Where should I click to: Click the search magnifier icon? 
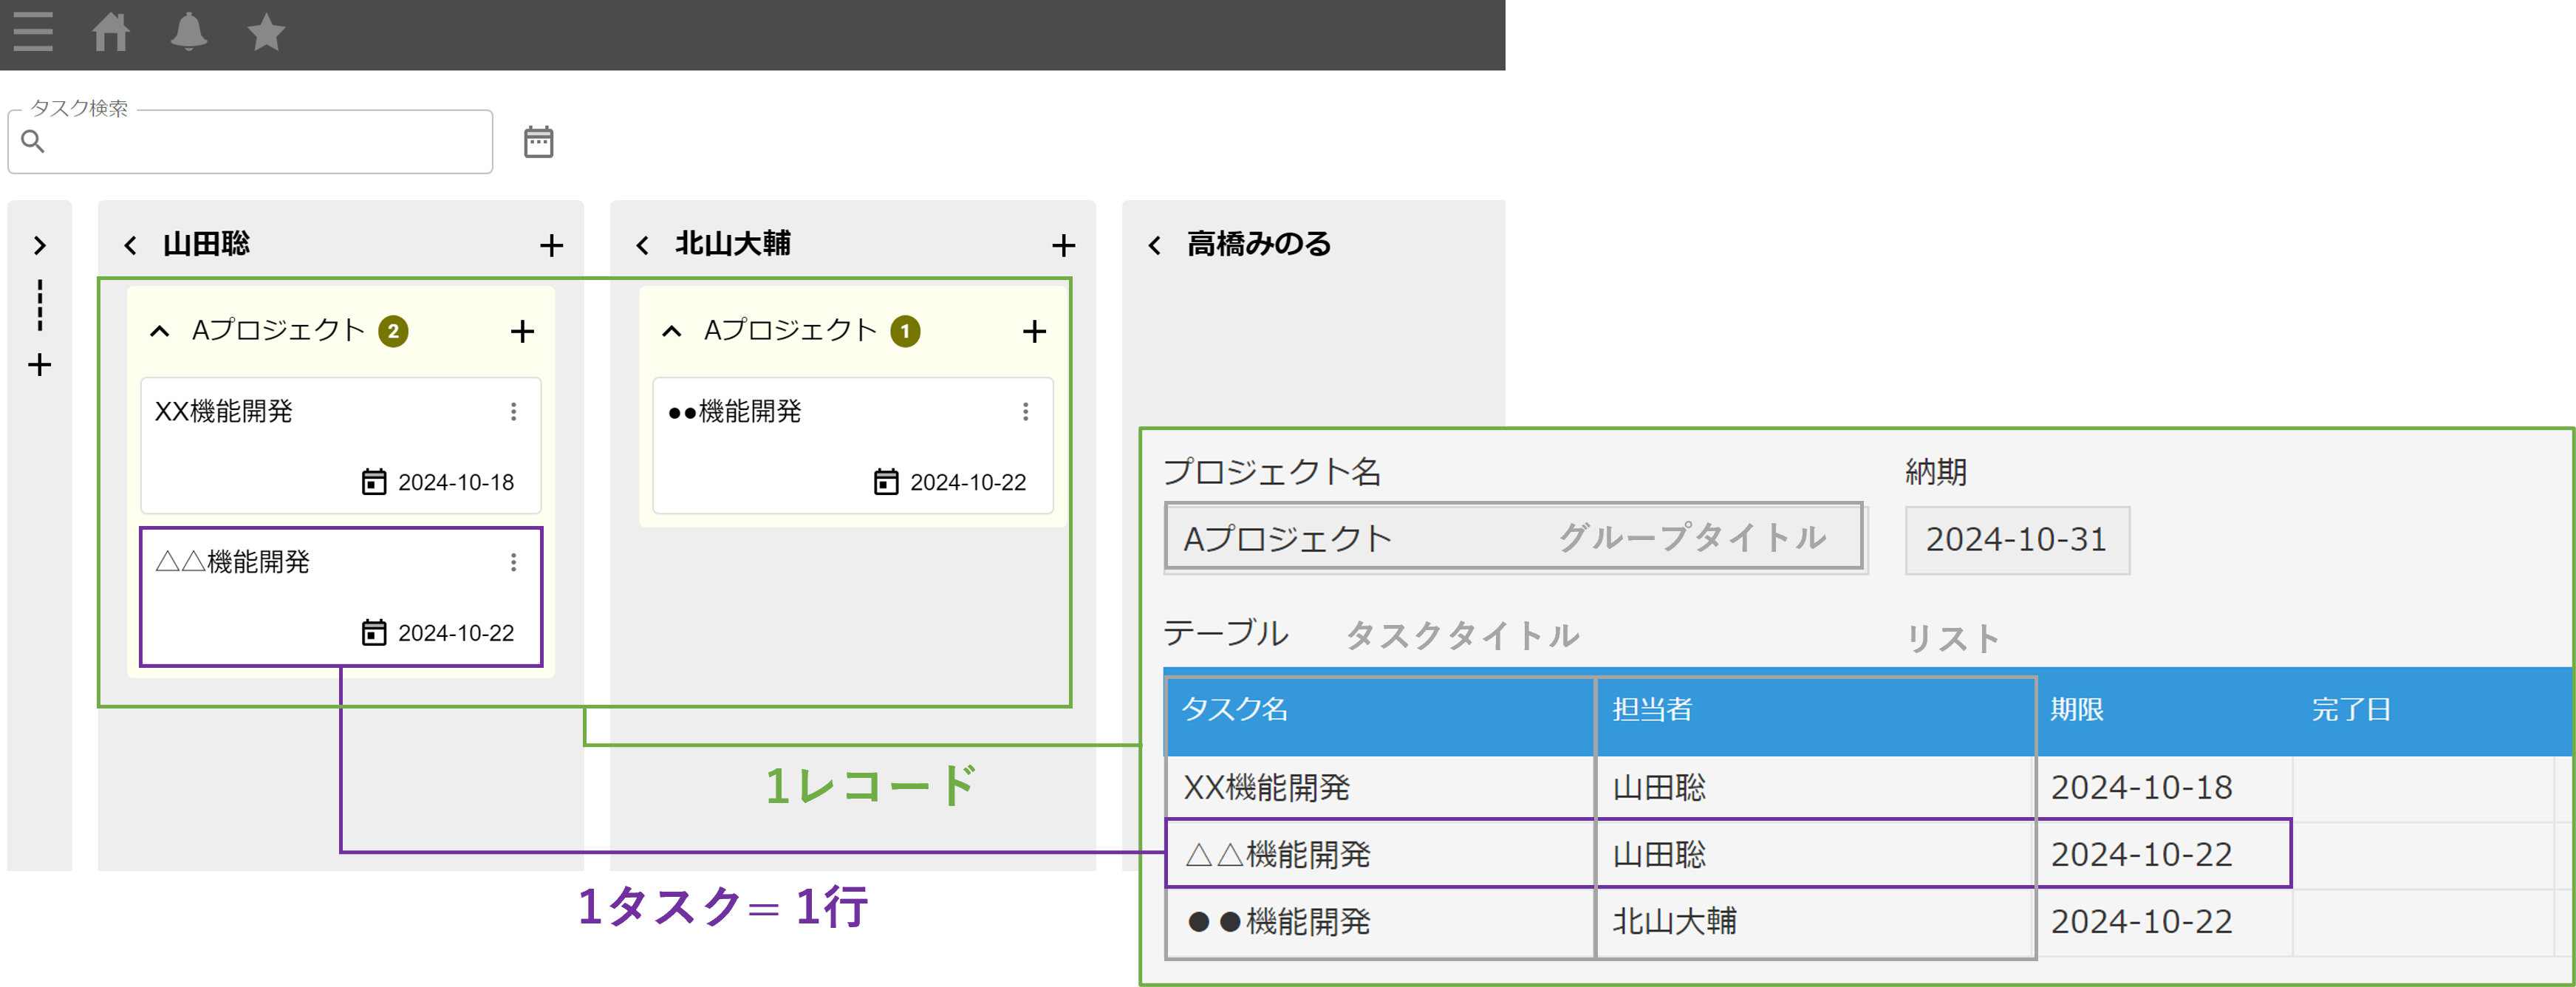[x=33, y=141]
